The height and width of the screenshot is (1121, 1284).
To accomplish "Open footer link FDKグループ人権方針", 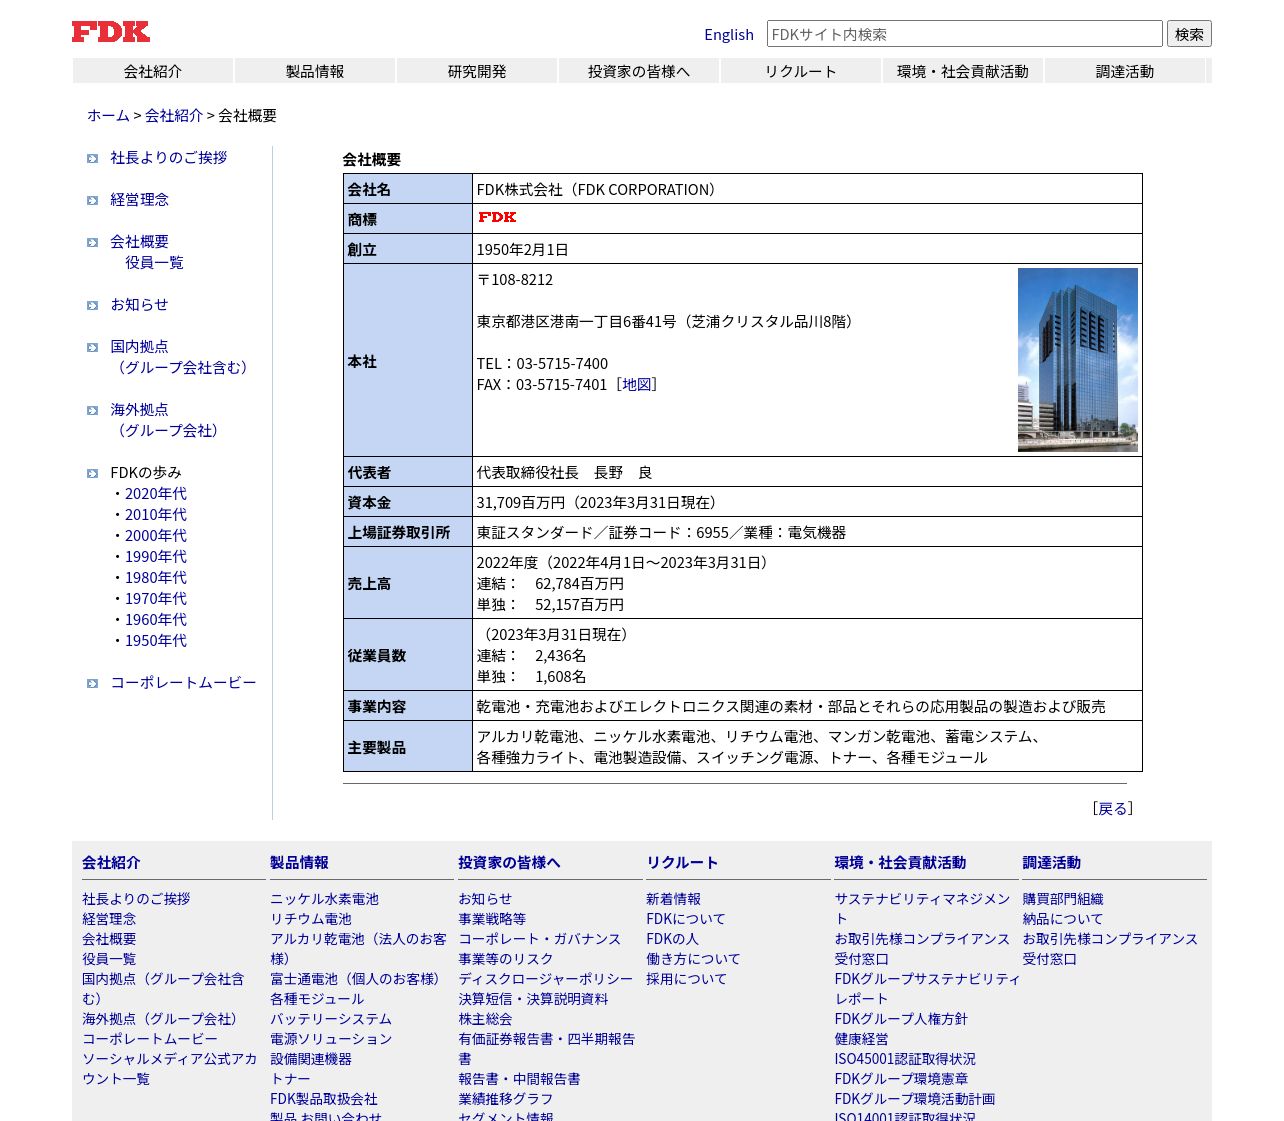I will 901,1020.
